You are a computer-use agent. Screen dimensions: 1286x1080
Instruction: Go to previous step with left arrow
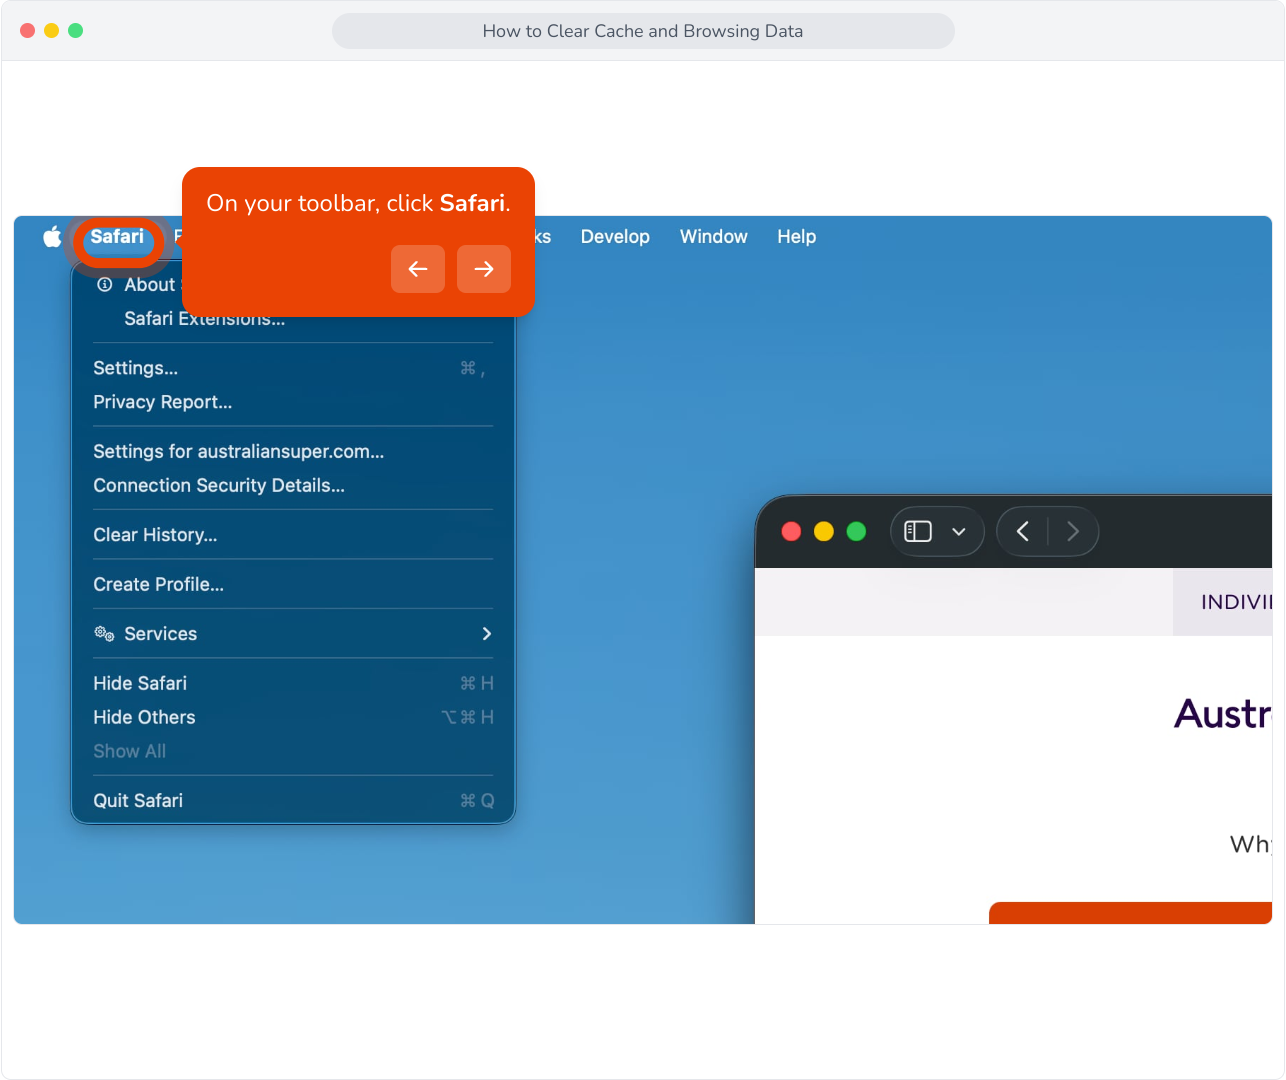tap(418, 269)
